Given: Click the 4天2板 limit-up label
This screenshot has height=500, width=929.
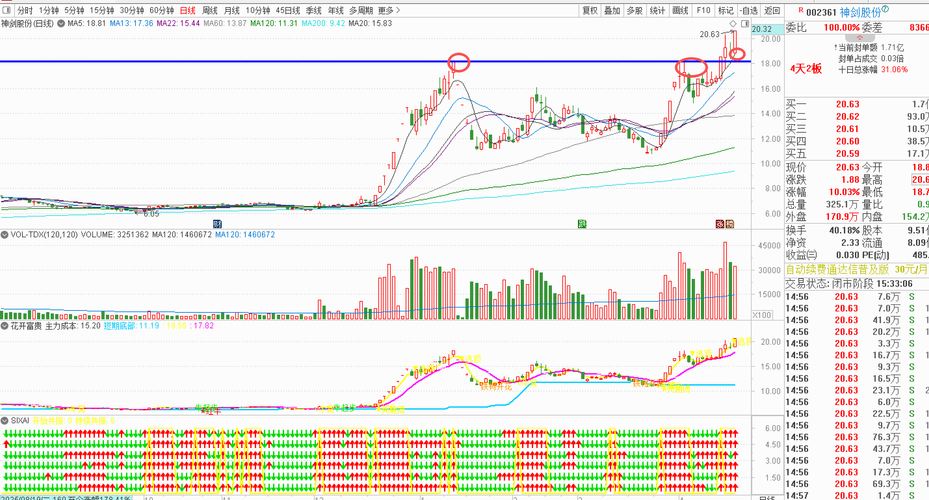Looking at the screenshot, I should (806, 69).
